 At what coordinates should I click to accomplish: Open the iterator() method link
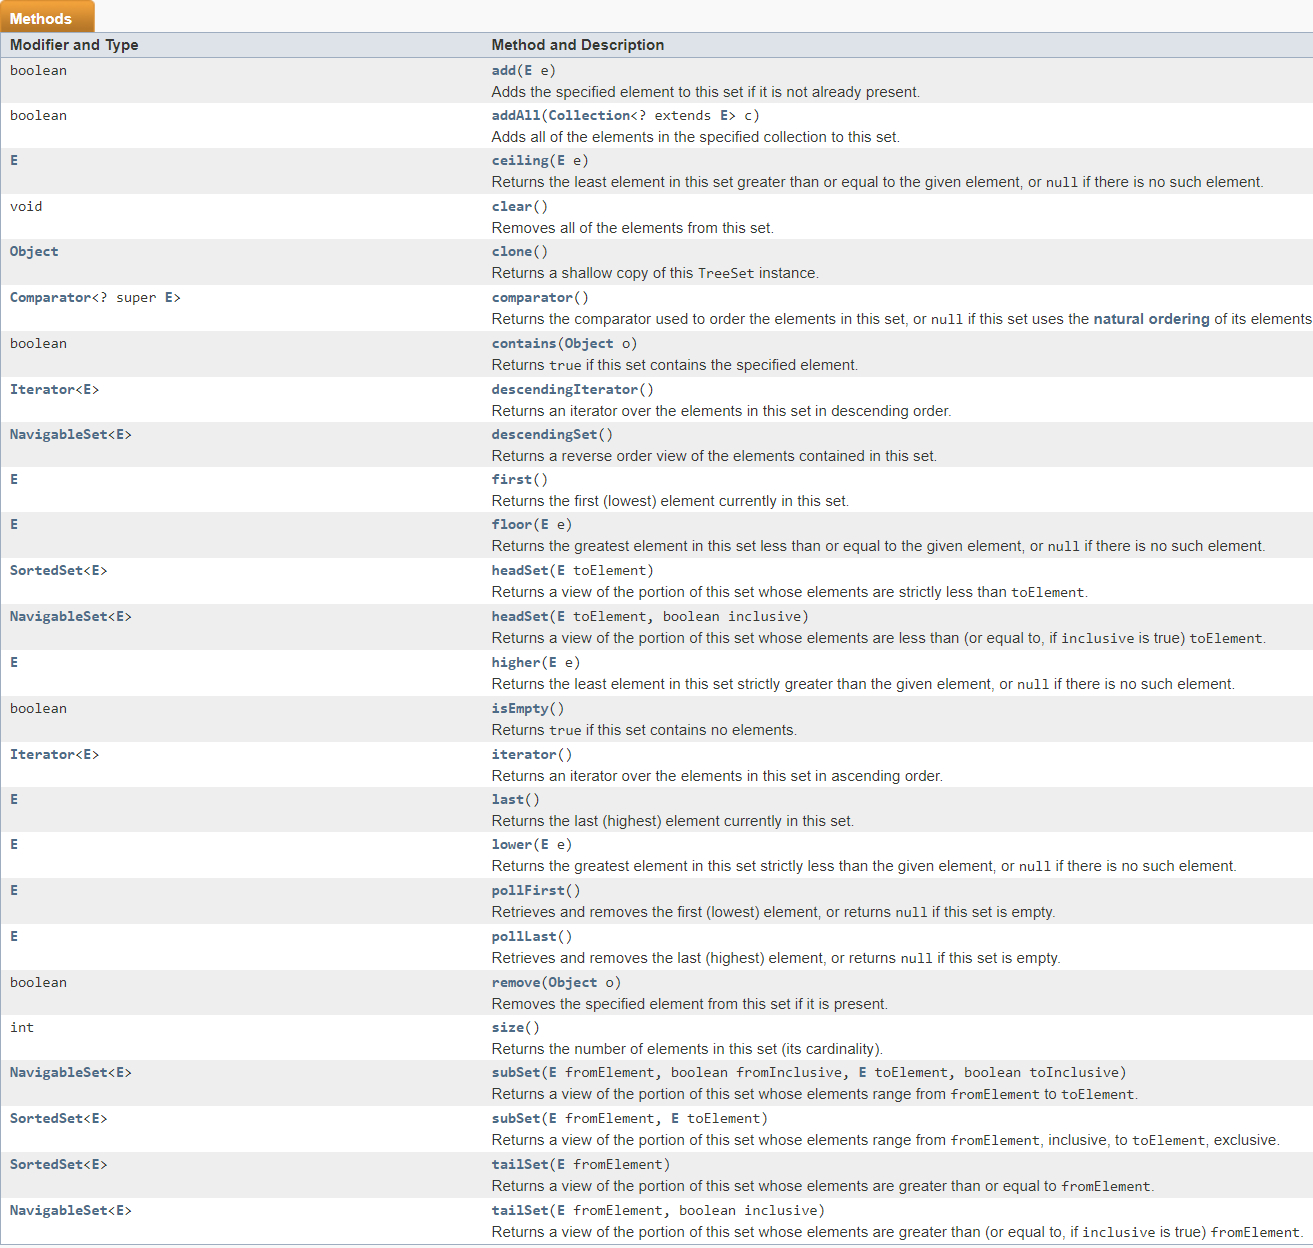(524, 754)
